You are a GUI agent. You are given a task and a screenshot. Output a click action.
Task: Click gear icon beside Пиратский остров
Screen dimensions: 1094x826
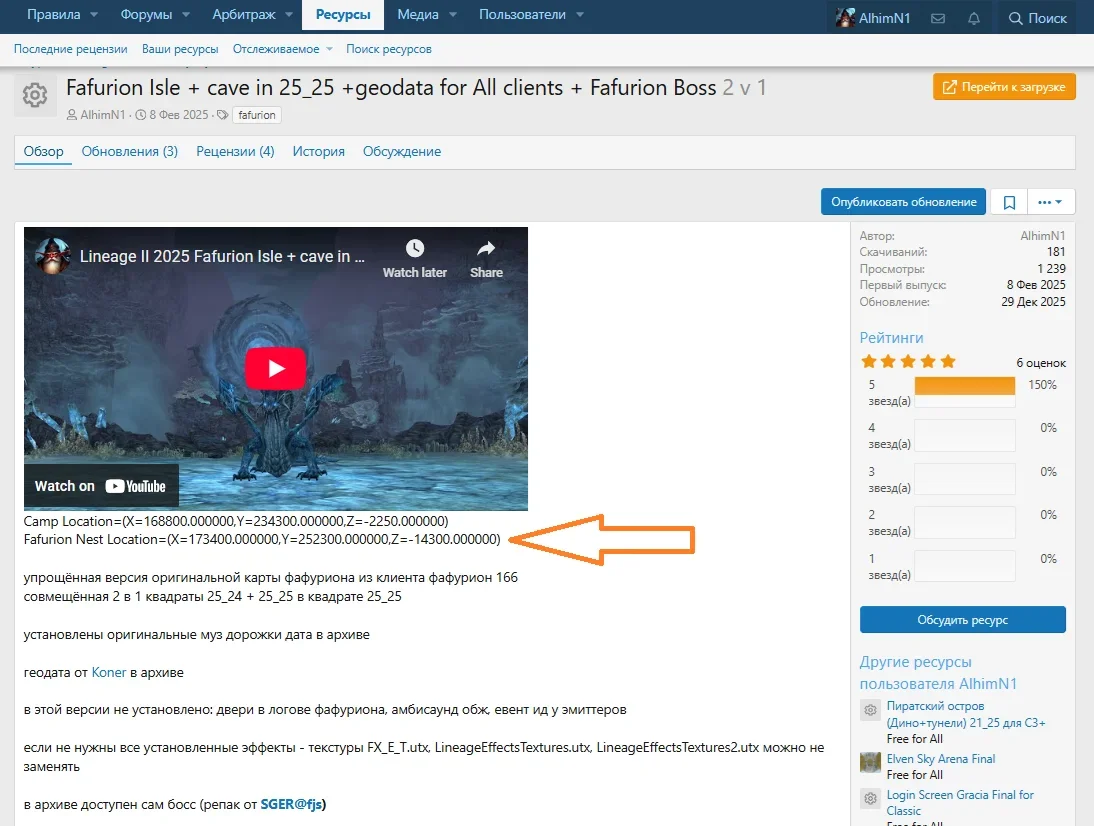870,710
